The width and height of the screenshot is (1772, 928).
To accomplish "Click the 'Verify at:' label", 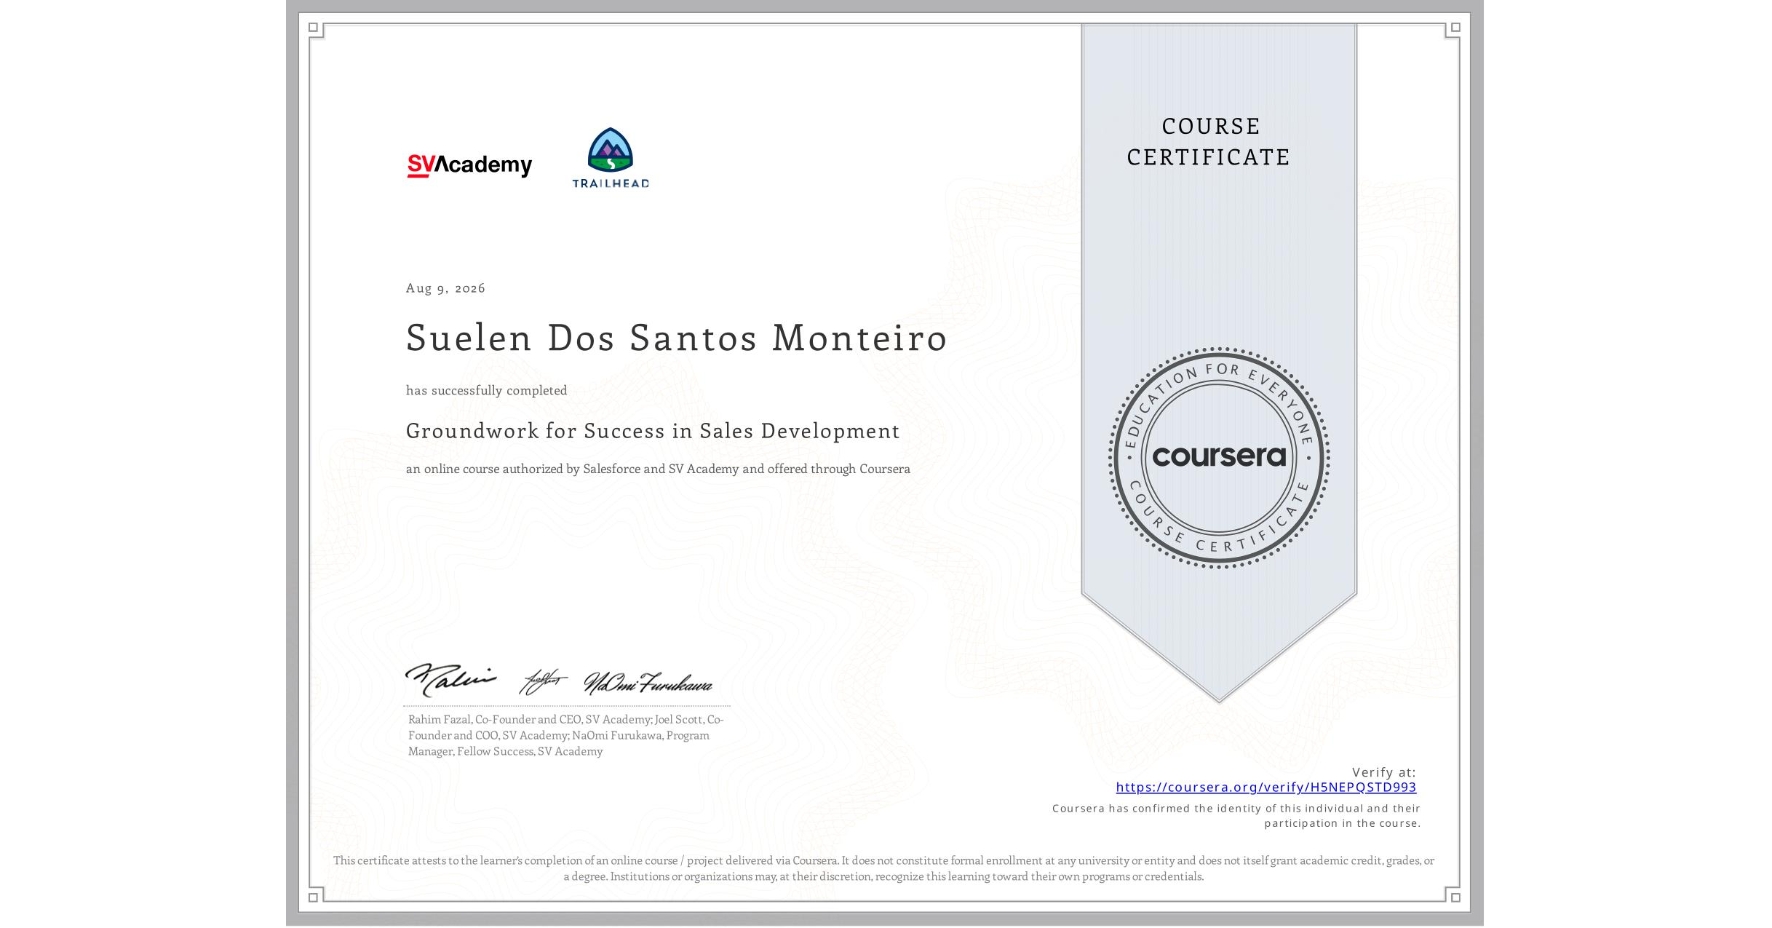I will pos(1384,772).
